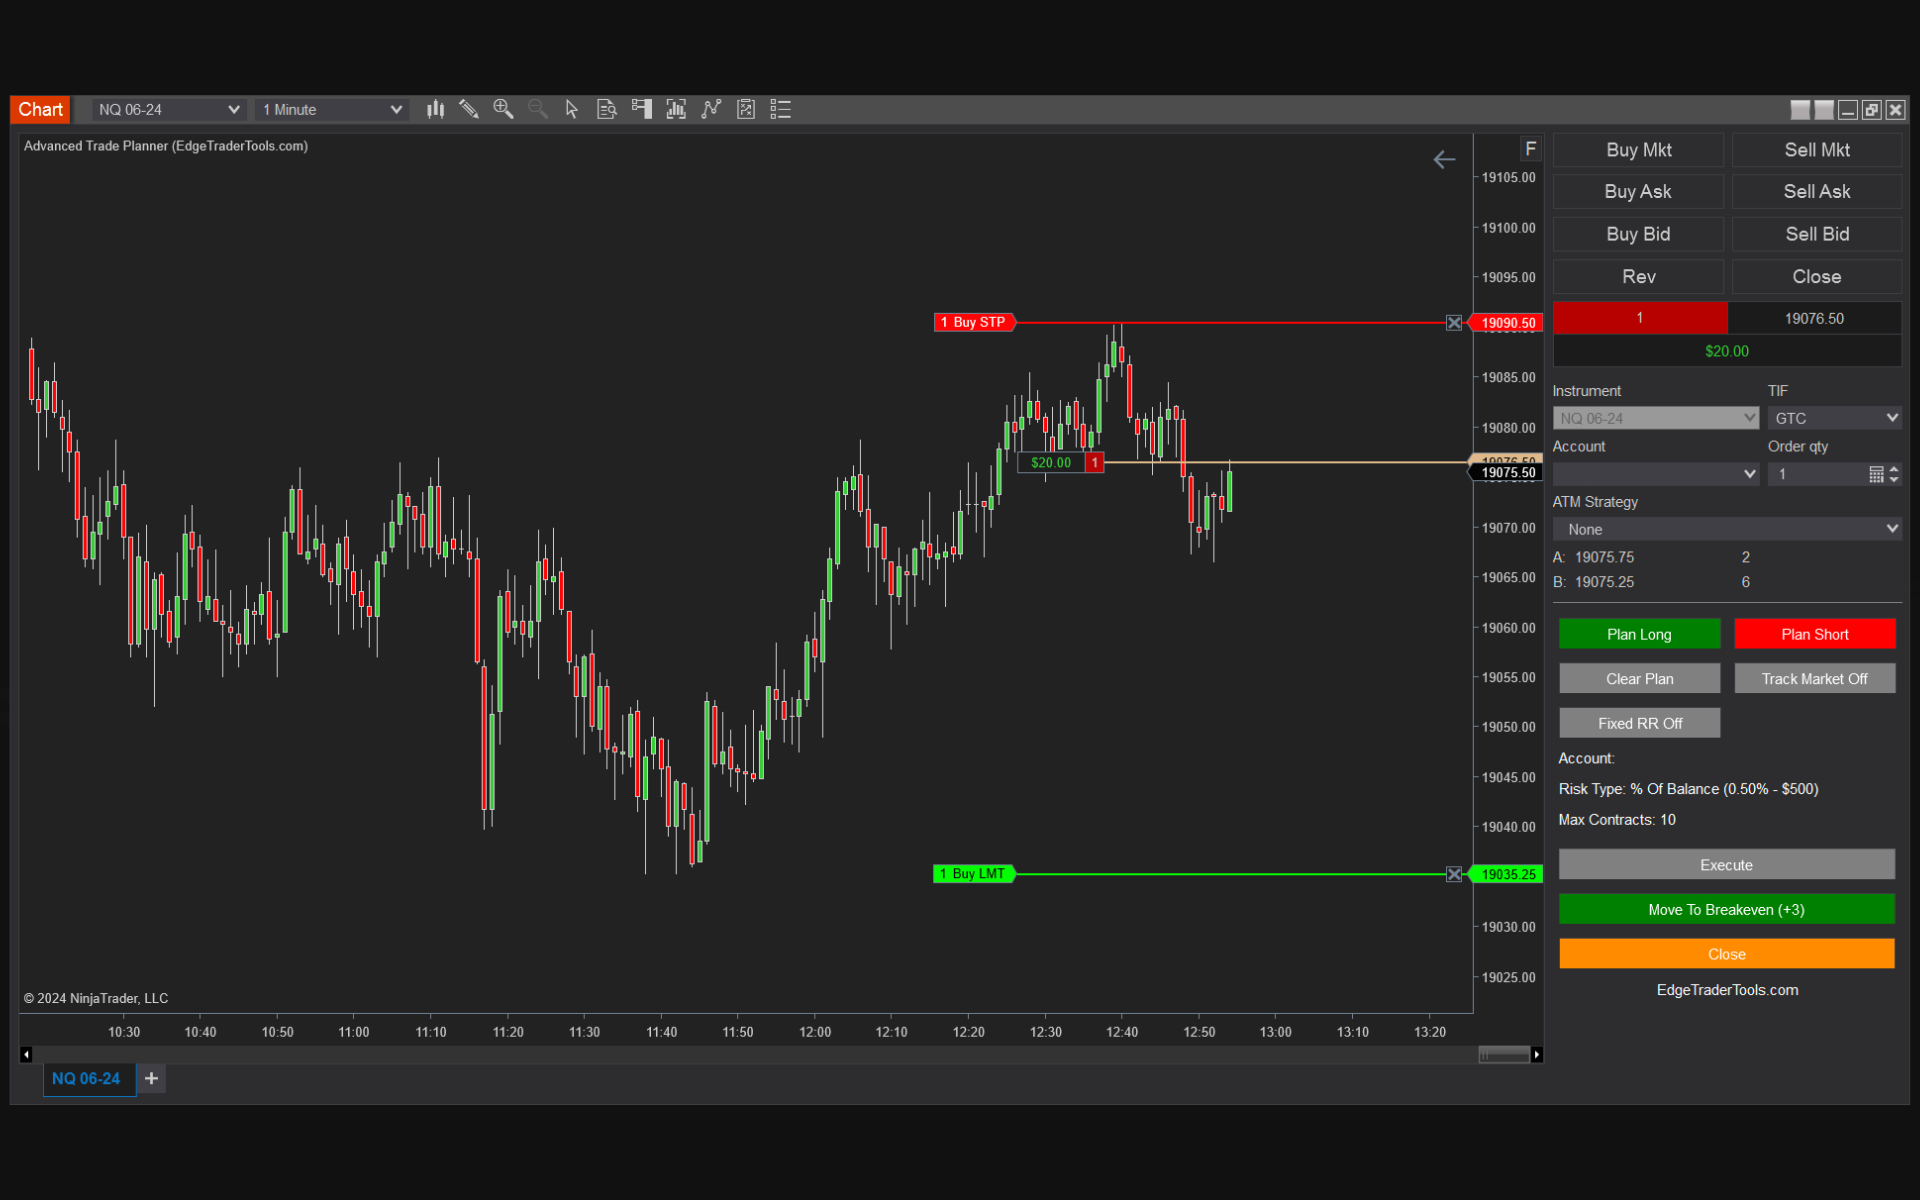Click the horizontal scrollbar left arrow

pos(26,1054)
